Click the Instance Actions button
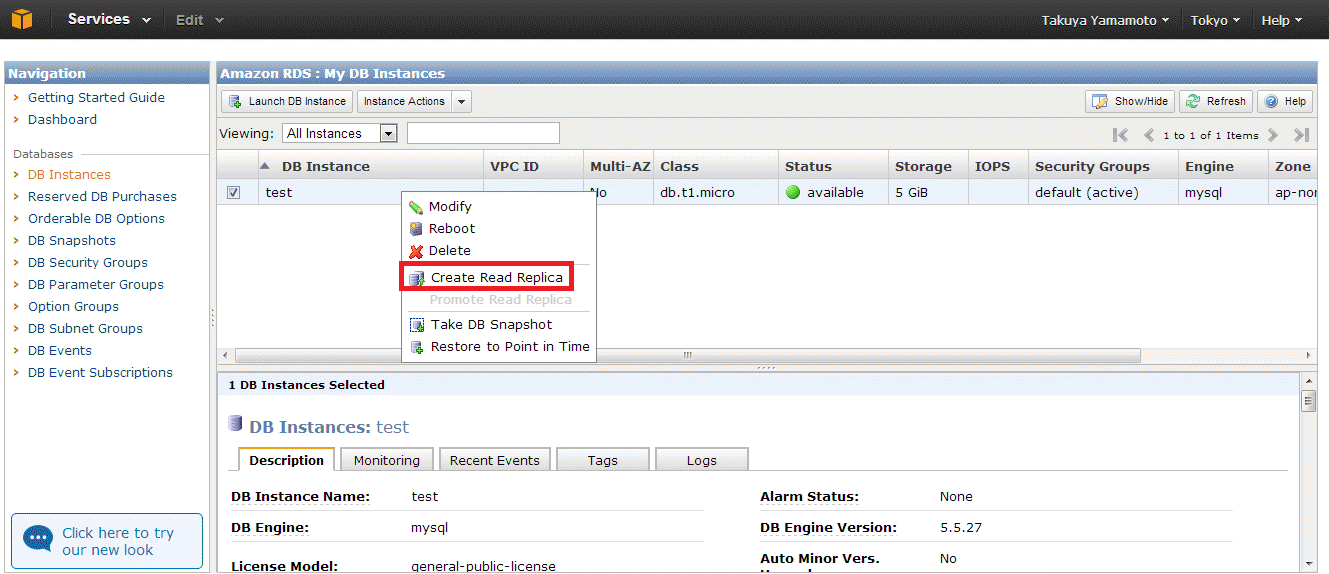Image resolution: width=1329 pixels, height=574 pixels. coord(404,101)
